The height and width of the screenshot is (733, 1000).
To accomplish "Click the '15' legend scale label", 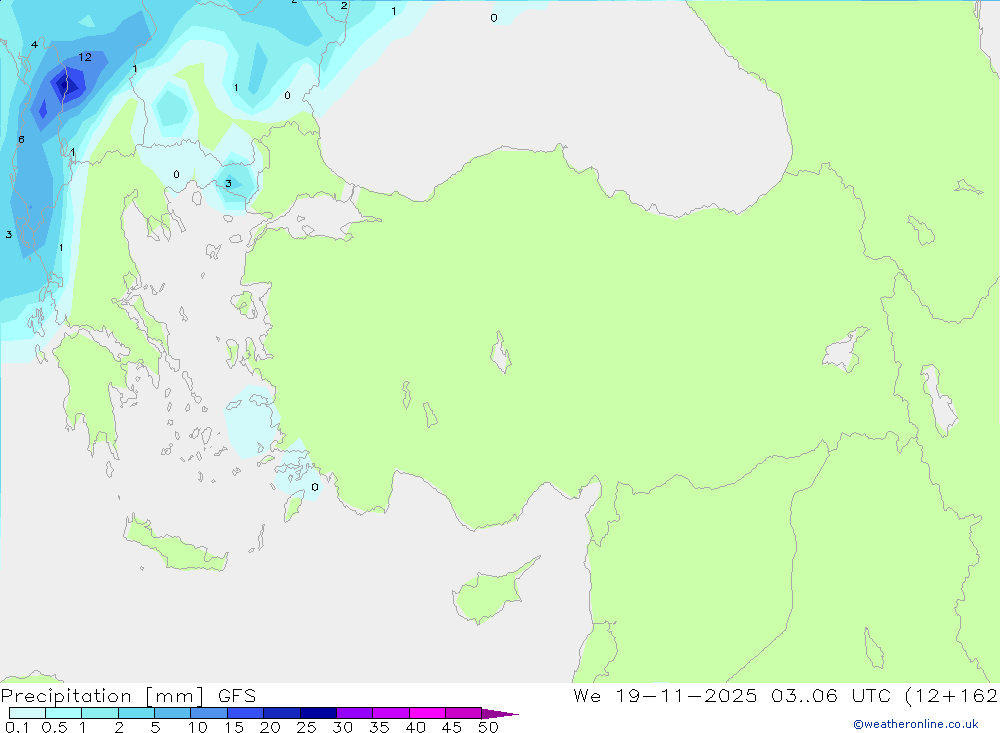I will 234,727.
